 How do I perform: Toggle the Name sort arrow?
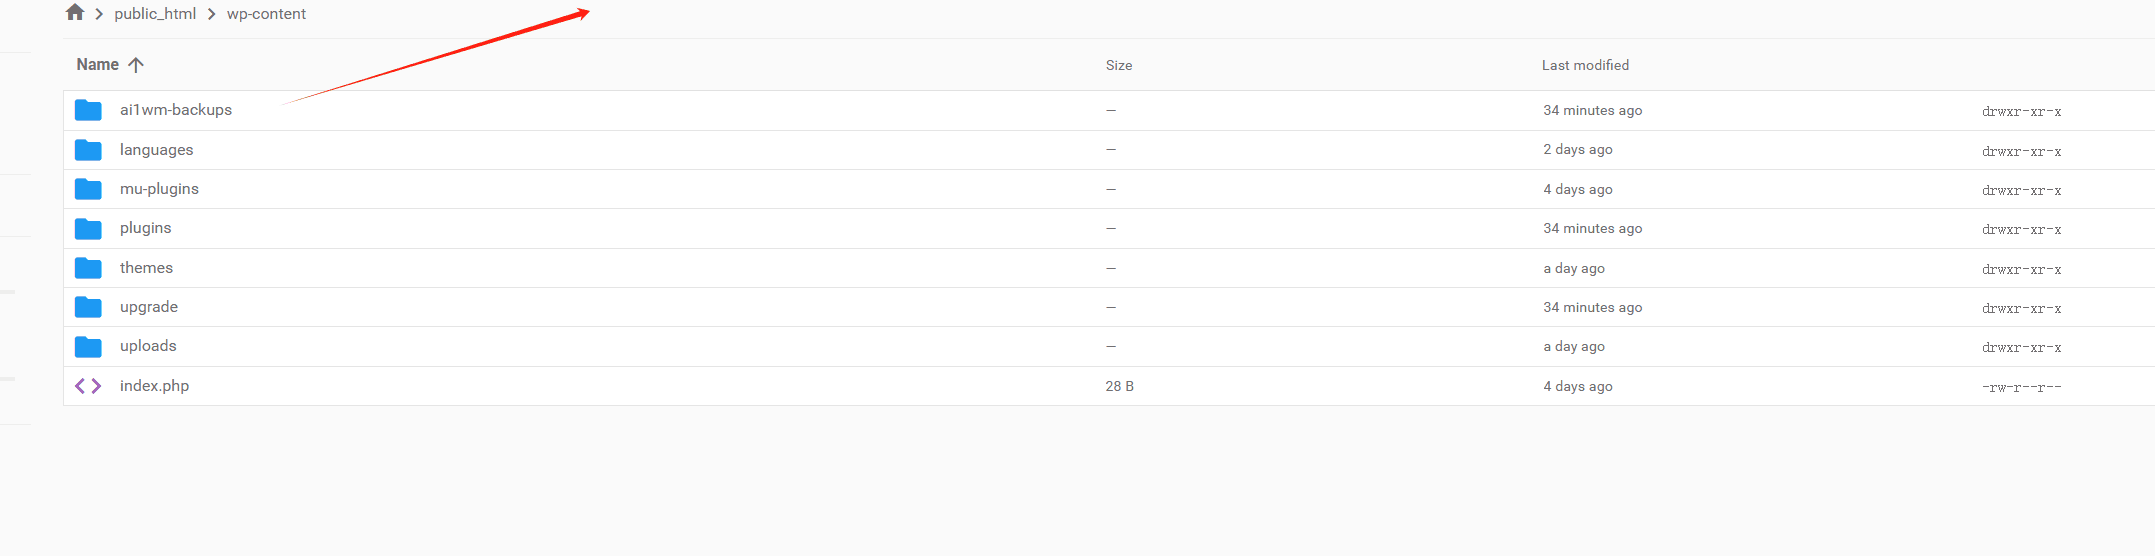[136, 65]
